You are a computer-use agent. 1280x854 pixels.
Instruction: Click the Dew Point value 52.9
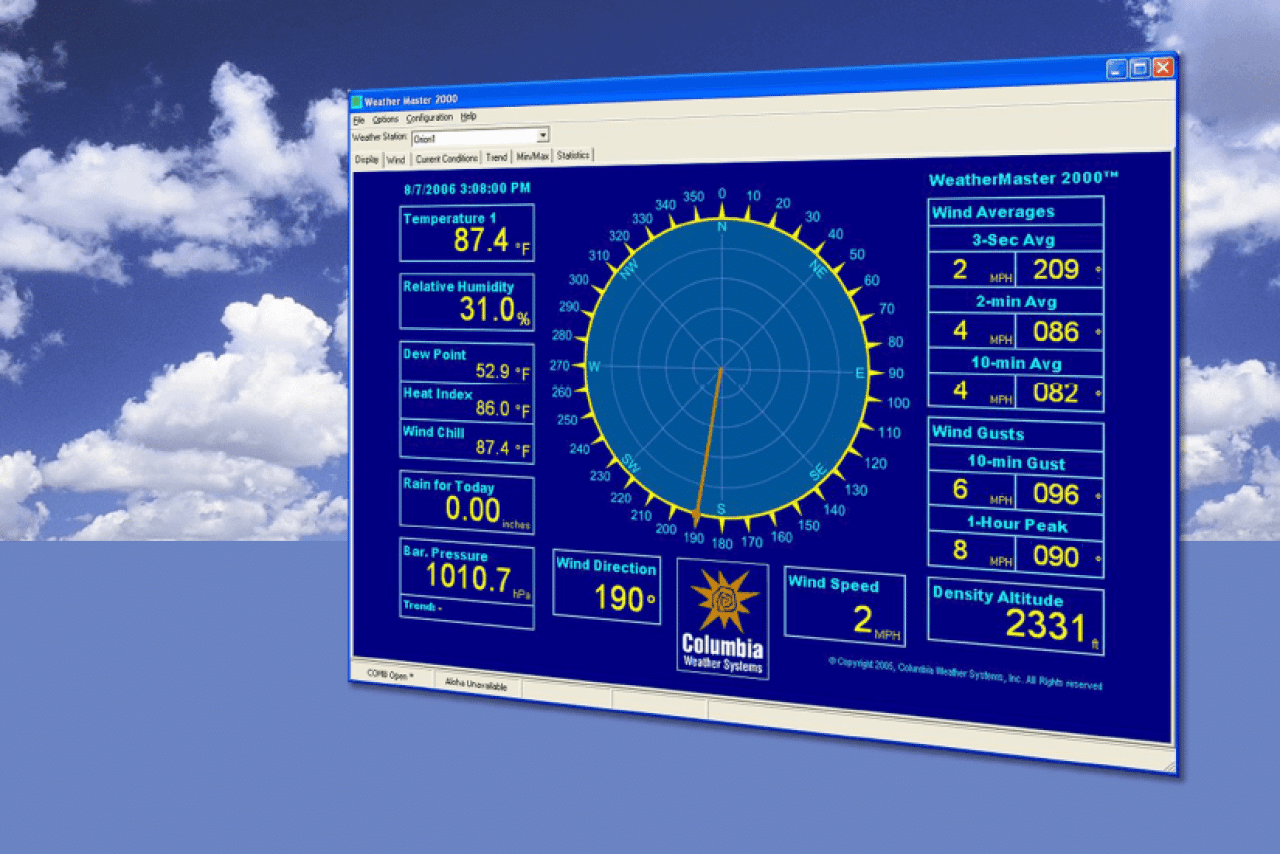(x=493, y=371)
